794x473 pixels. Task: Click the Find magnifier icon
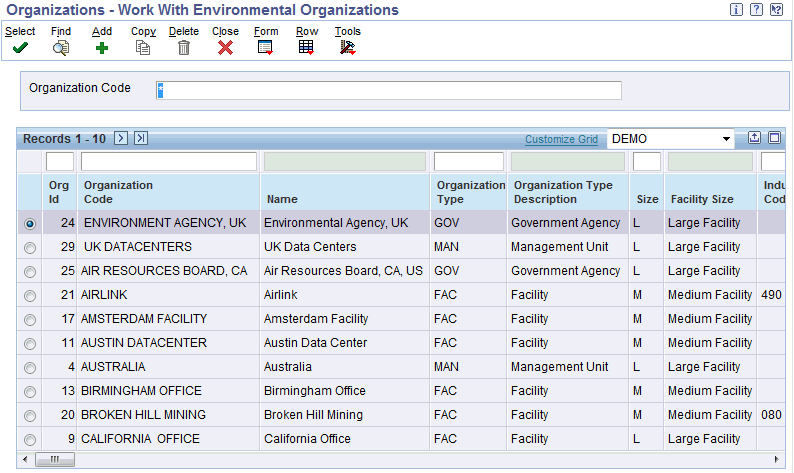pyautogui.click(x=61, y=48)
